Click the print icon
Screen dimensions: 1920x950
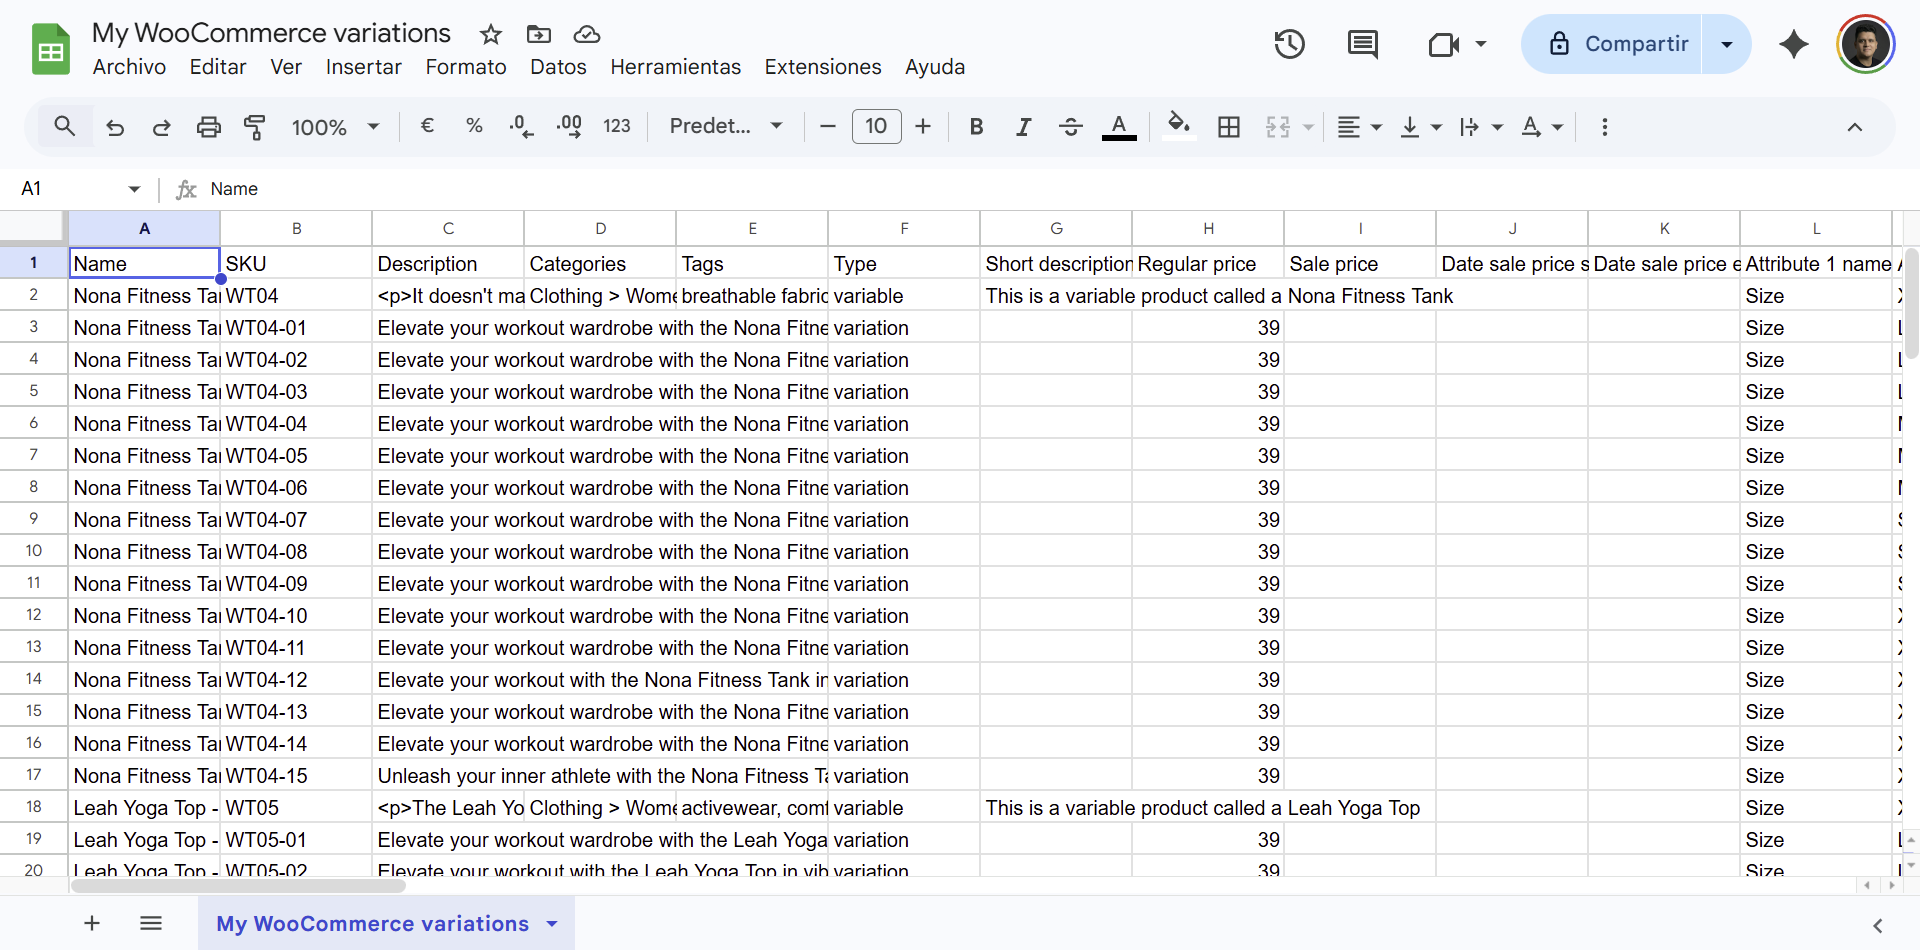(x=208, y=127)
